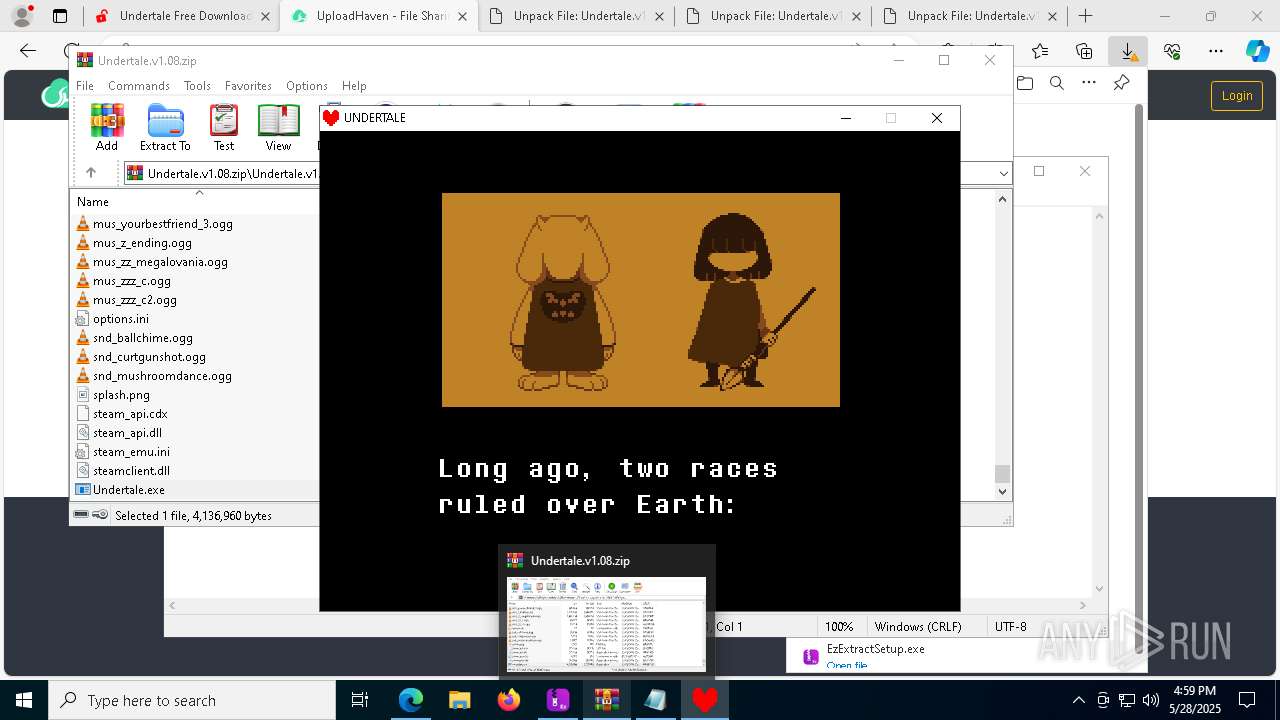Switch to Undertale Free Download browser tab
Screen dimensions: 1280x720
point(181,16)
